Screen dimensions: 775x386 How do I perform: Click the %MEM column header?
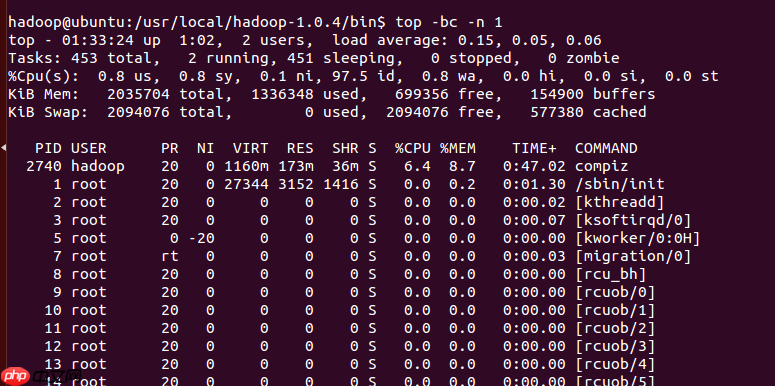tap(458, 148)
